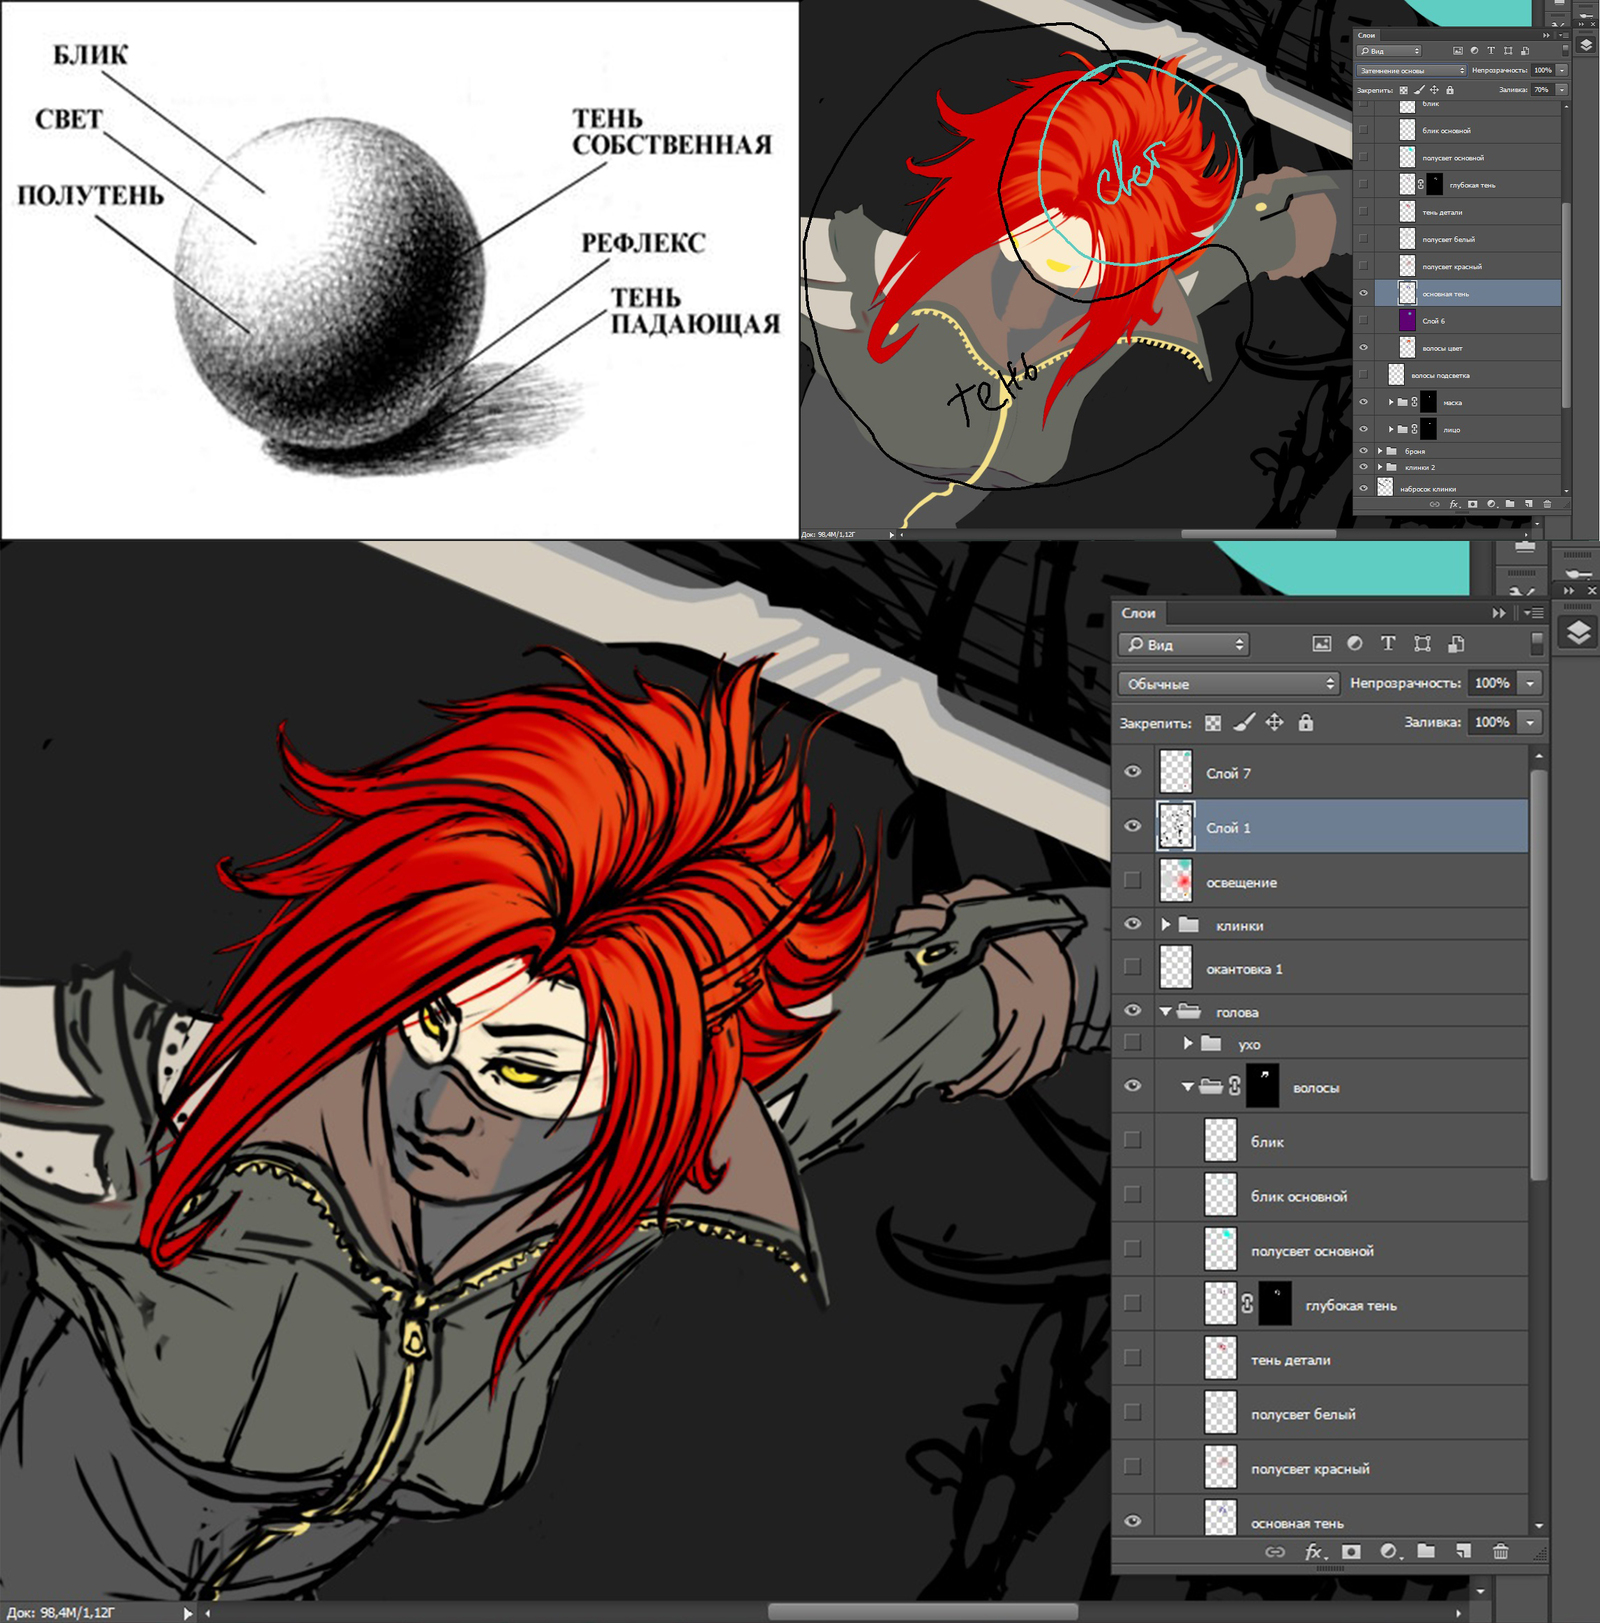Click scroll-down arrow of large layers panel
Image resolution: width=1600 pixels, height=1623 pixels.
coord(1539,1526)
